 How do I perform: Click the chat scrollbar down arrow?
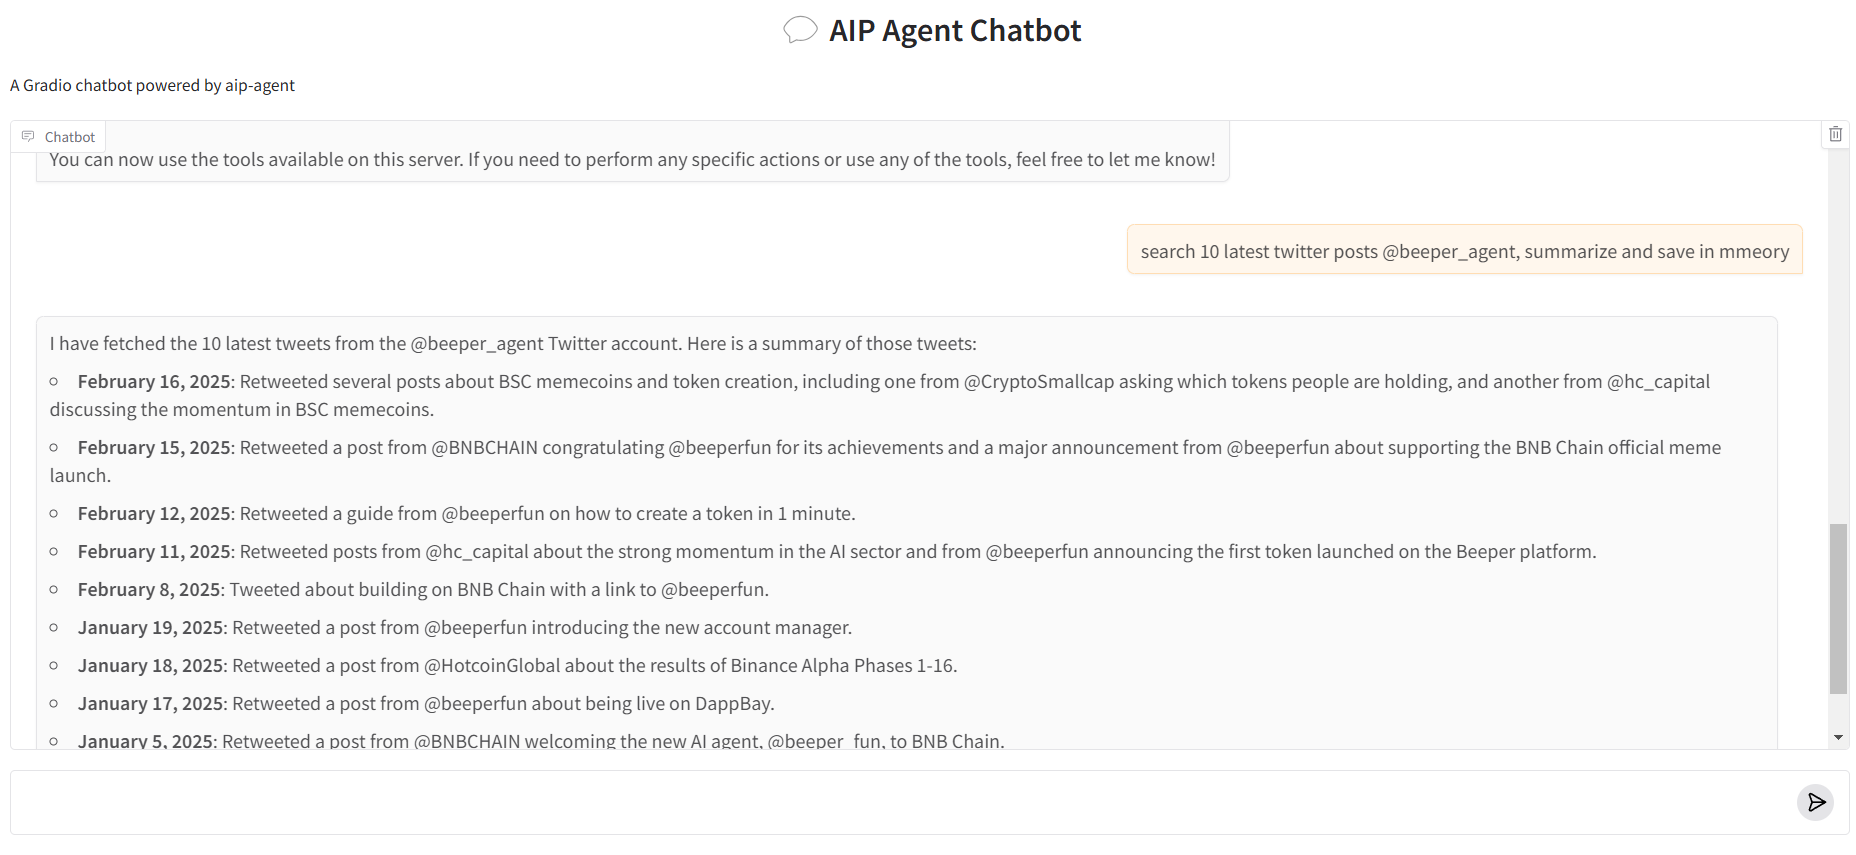point(1838,737)
